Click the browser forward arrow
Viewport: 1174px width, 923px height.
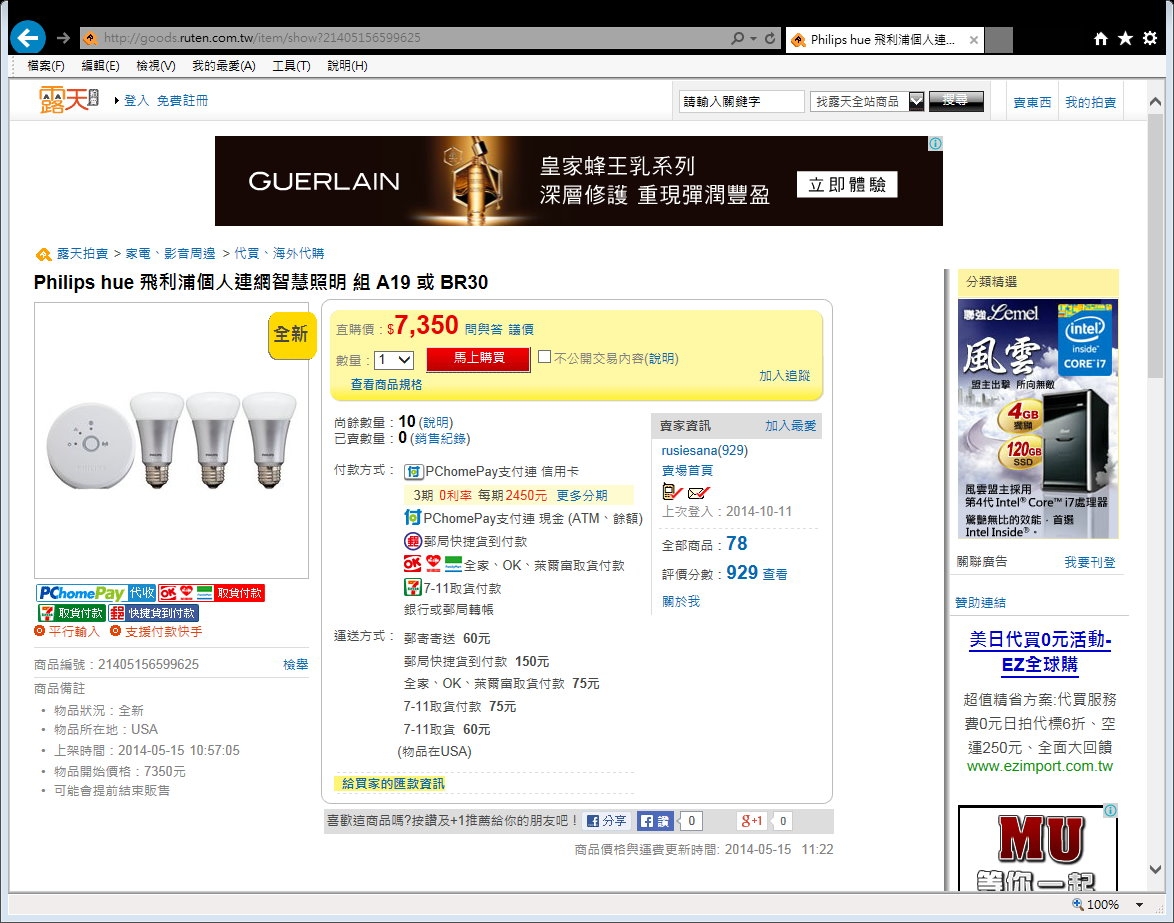point(63,37)
